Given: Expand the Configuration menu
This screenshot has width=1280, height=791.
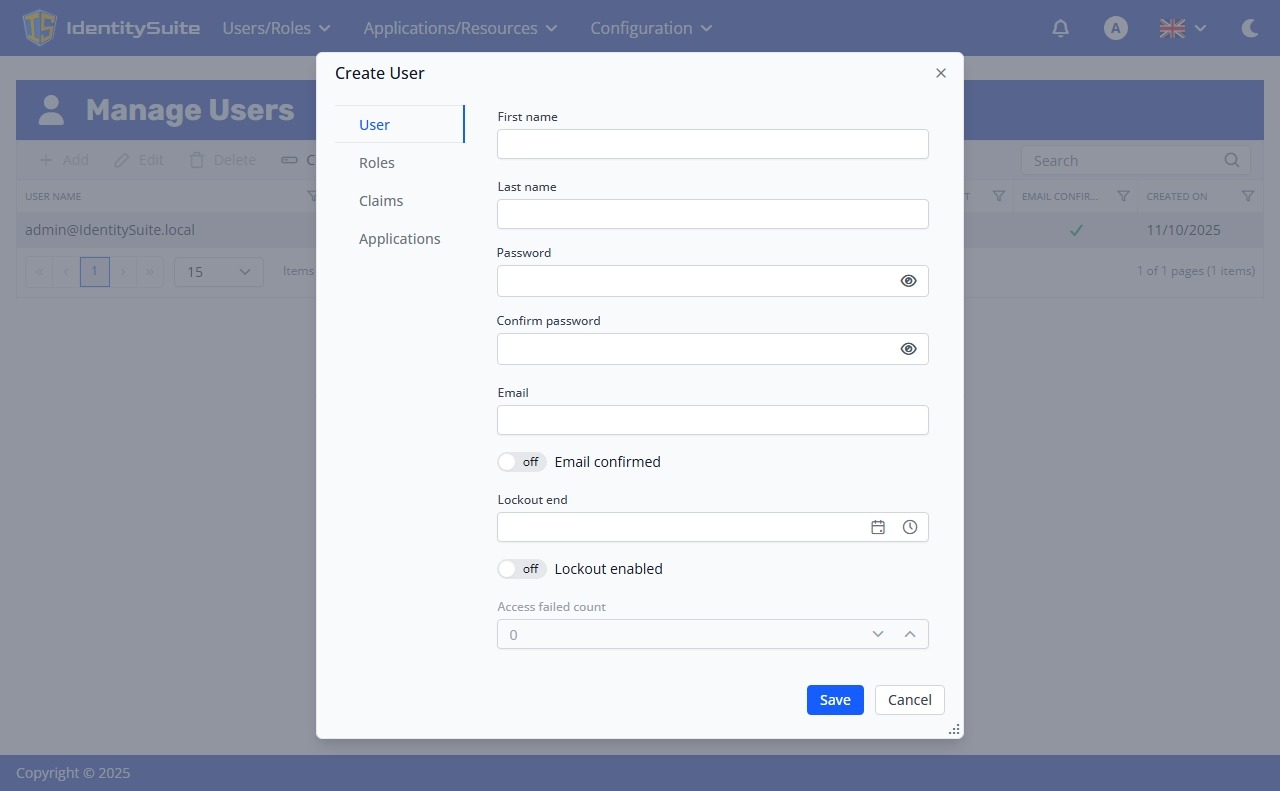Looking at the screenshot, I should click(x=650, y=28).
